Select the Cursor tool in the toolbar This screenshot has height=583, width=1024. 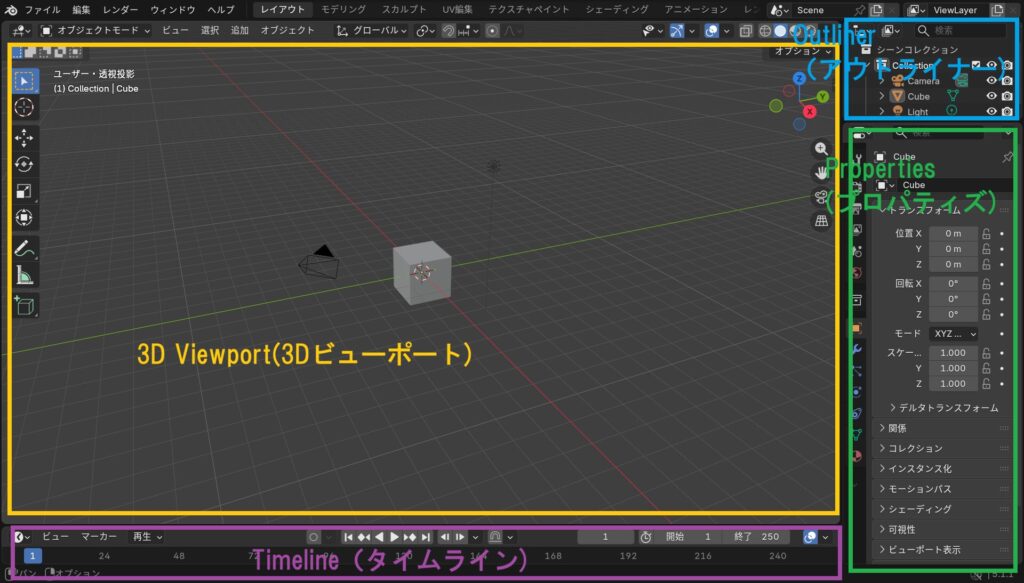tap(25, 107)
